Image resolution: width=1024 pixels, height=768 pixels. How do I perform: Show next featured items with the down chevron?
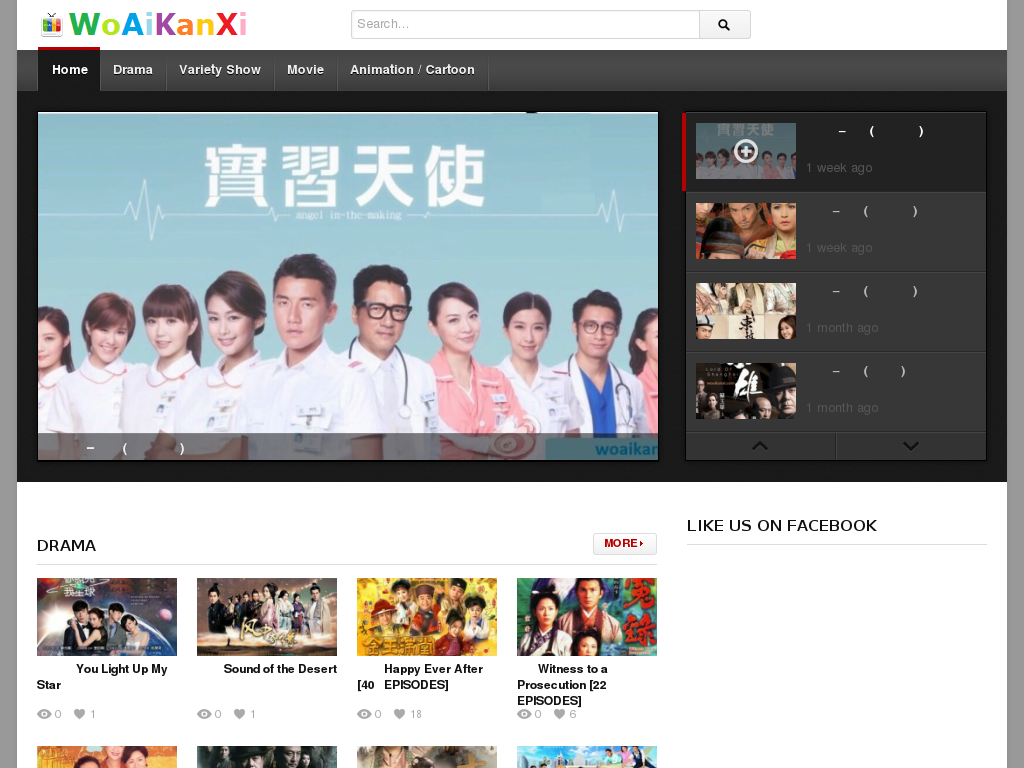(911, 446)
